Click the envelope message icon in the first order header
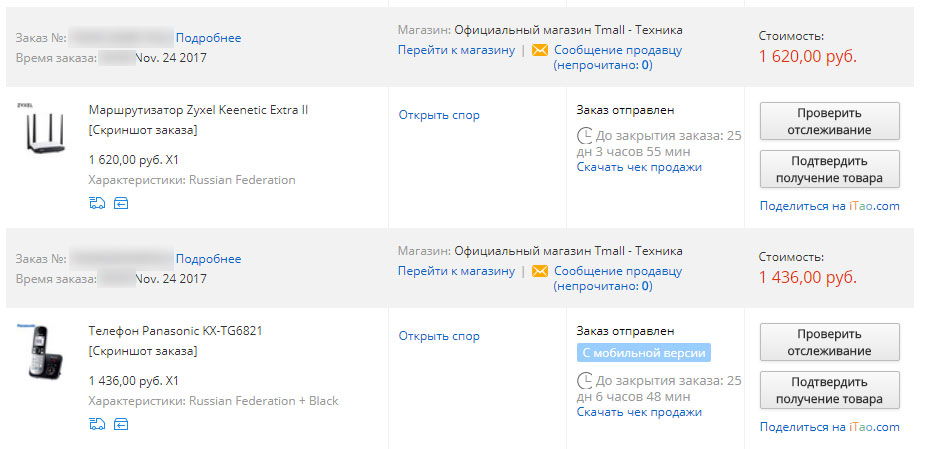This screenshot has height=449, width=925. 540,50
